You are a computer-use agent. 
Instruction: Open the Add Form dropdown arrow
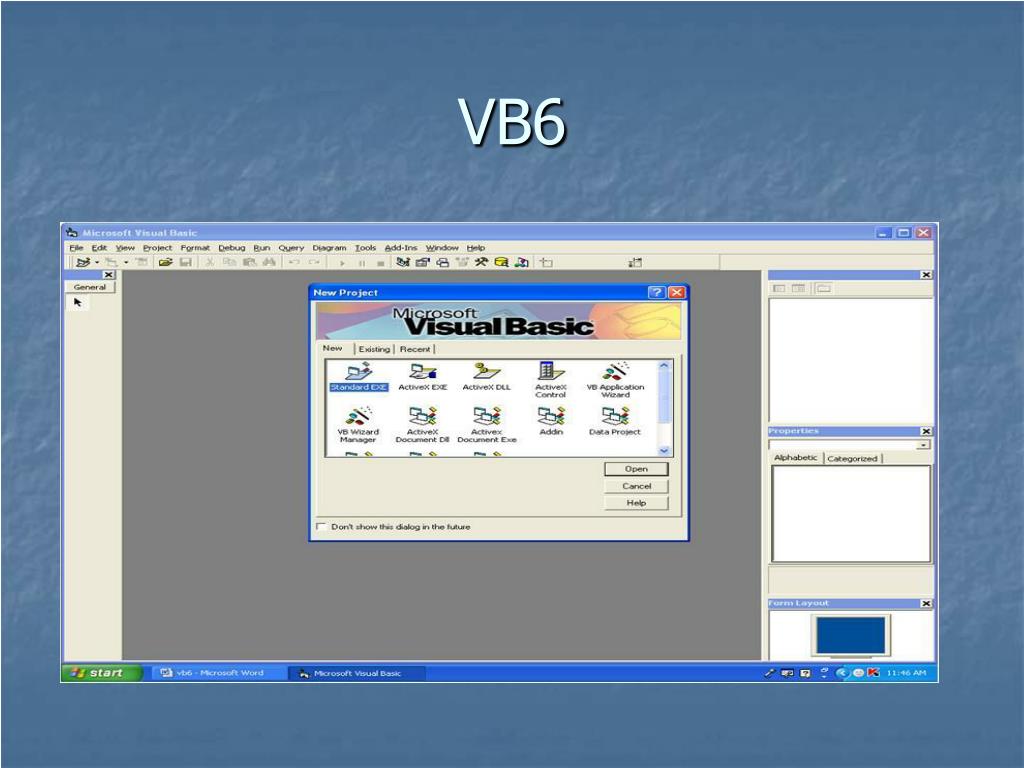126,263
